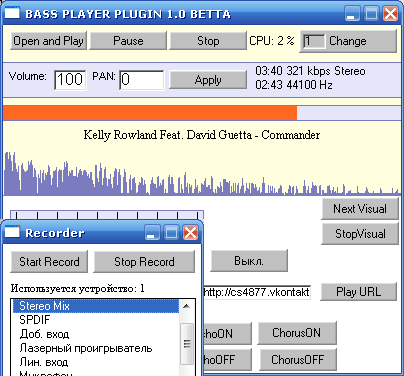The image size is (404, 376).
Task: Turn off chorus with ChorusOFF
Action: 298,359
